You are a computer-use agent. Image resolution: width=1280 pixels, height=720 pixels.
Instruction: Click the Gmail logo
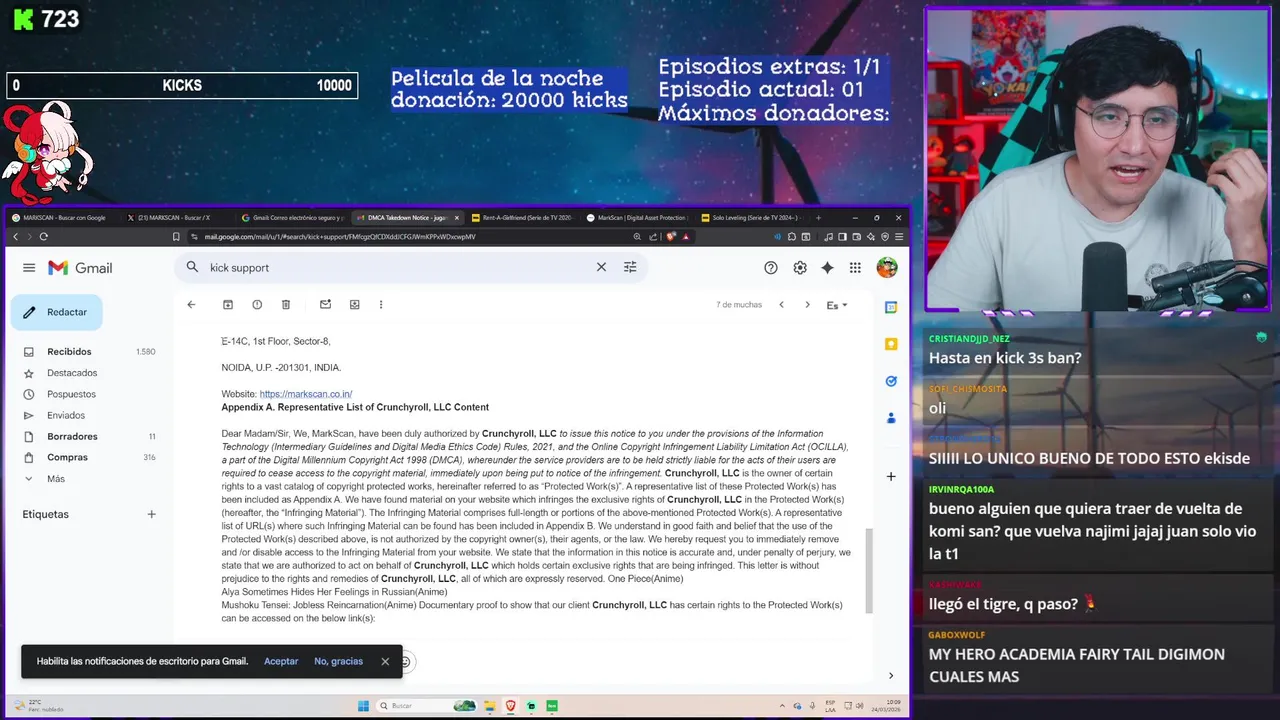tap(80, 268)
